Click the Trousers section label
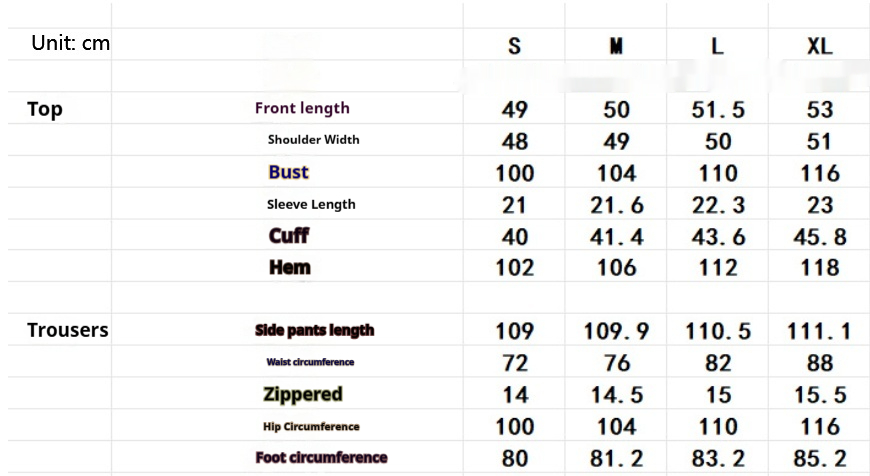This screenshot has height=476, width=870. point(68,330)
